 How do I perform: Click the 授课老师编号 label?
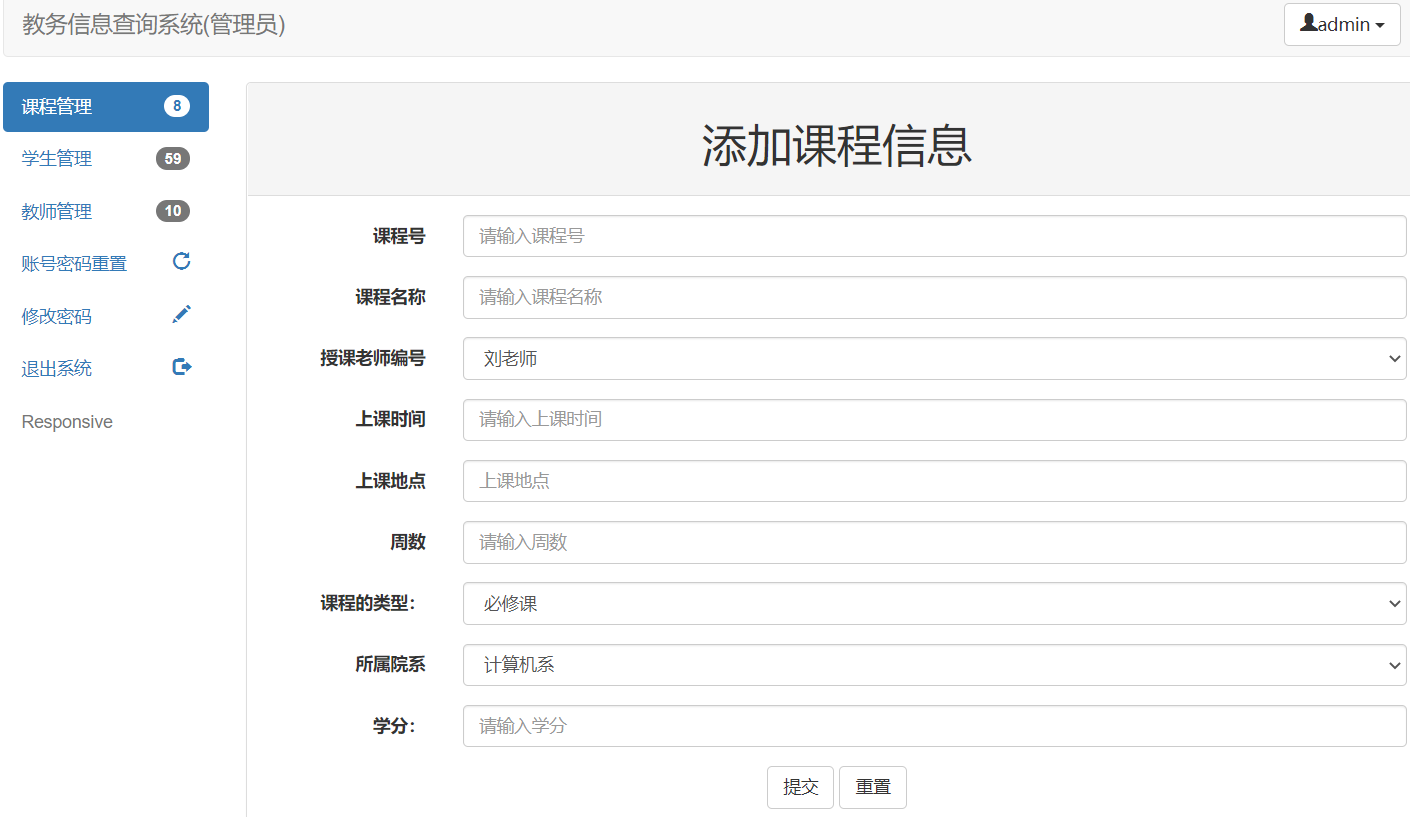point(373,358)
